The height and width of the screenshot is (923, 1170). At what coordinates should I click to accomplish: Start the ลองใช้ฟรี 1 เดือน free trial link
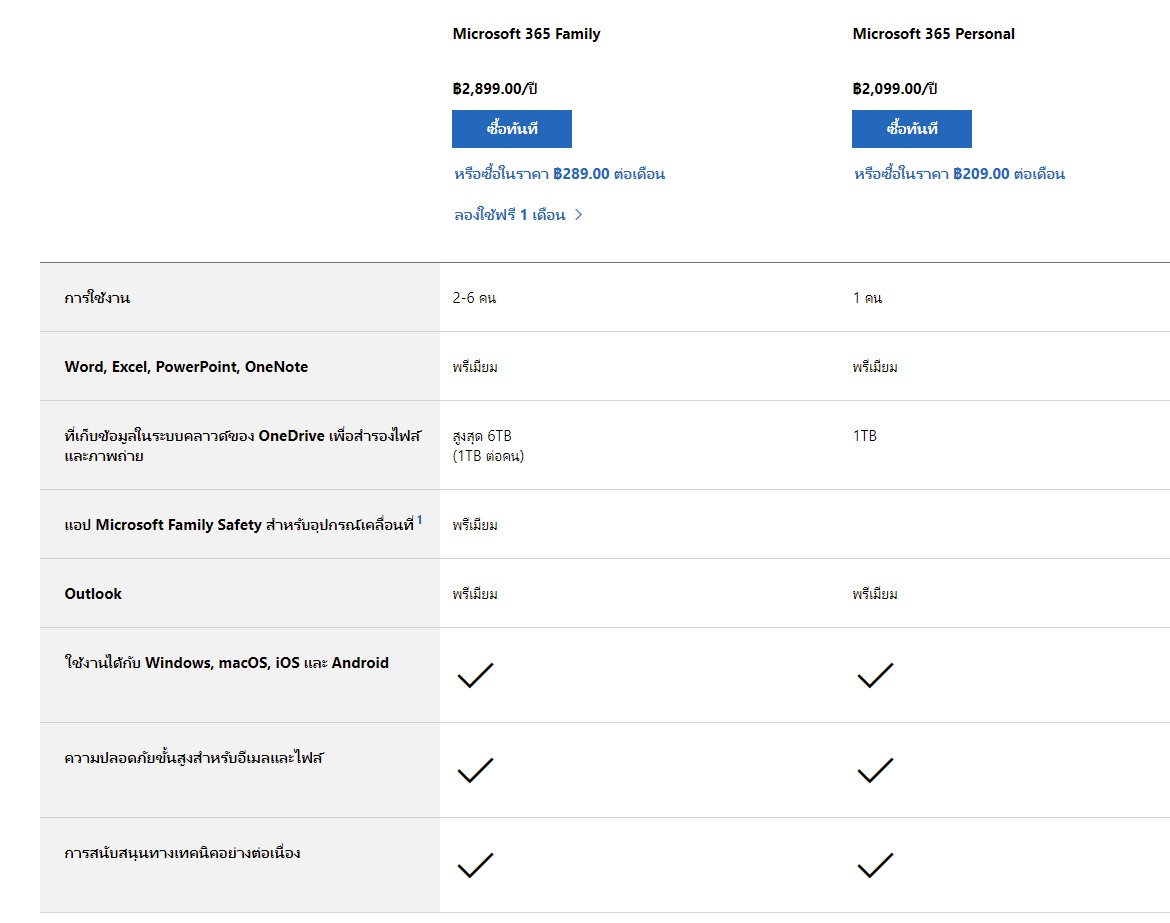(x=510, y=215)
